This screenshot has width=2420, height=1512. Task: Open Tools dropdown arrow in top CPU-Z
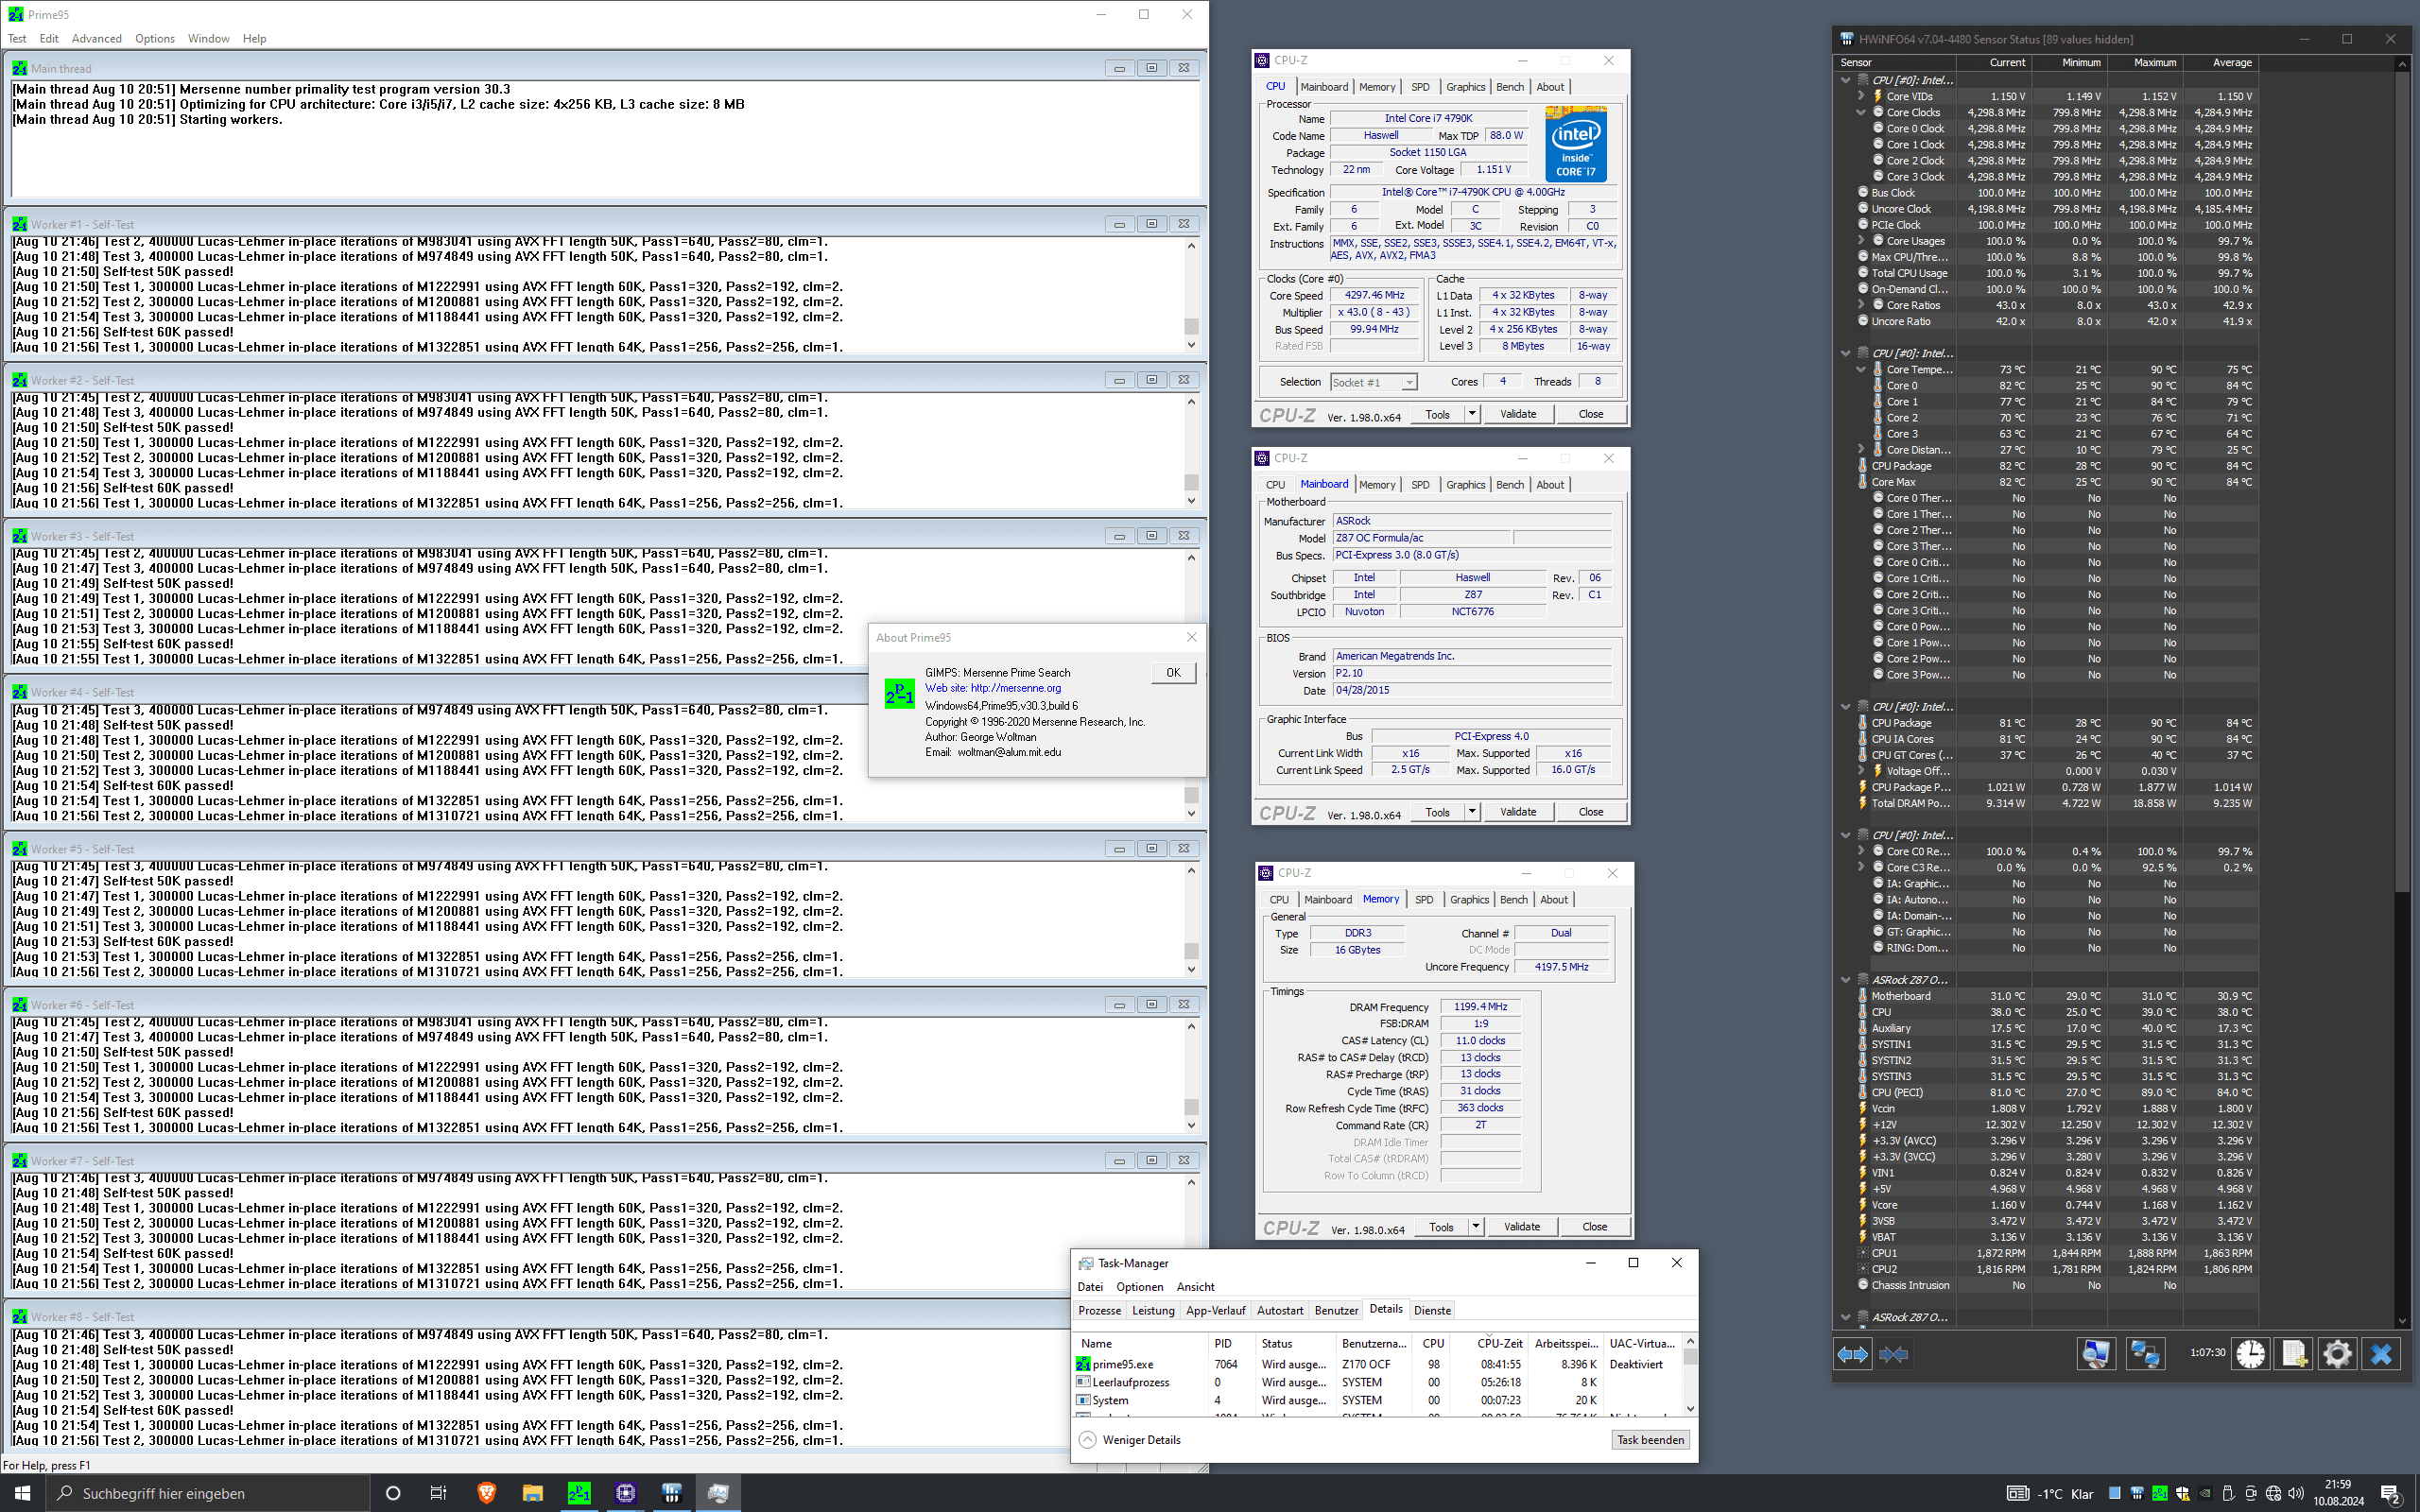[1472, 414]
